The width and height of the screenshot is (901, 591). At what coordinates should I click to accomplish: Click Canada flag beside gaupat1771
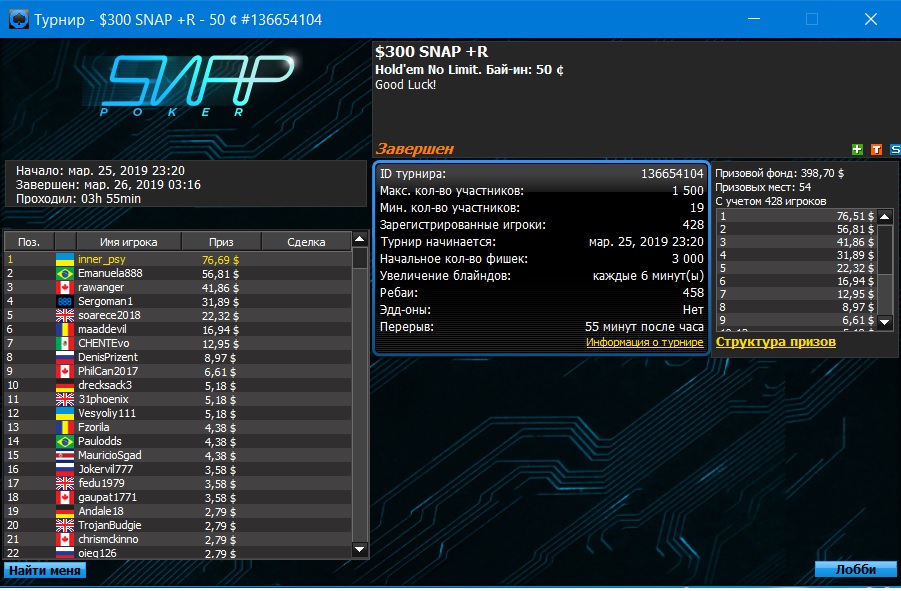65,497
